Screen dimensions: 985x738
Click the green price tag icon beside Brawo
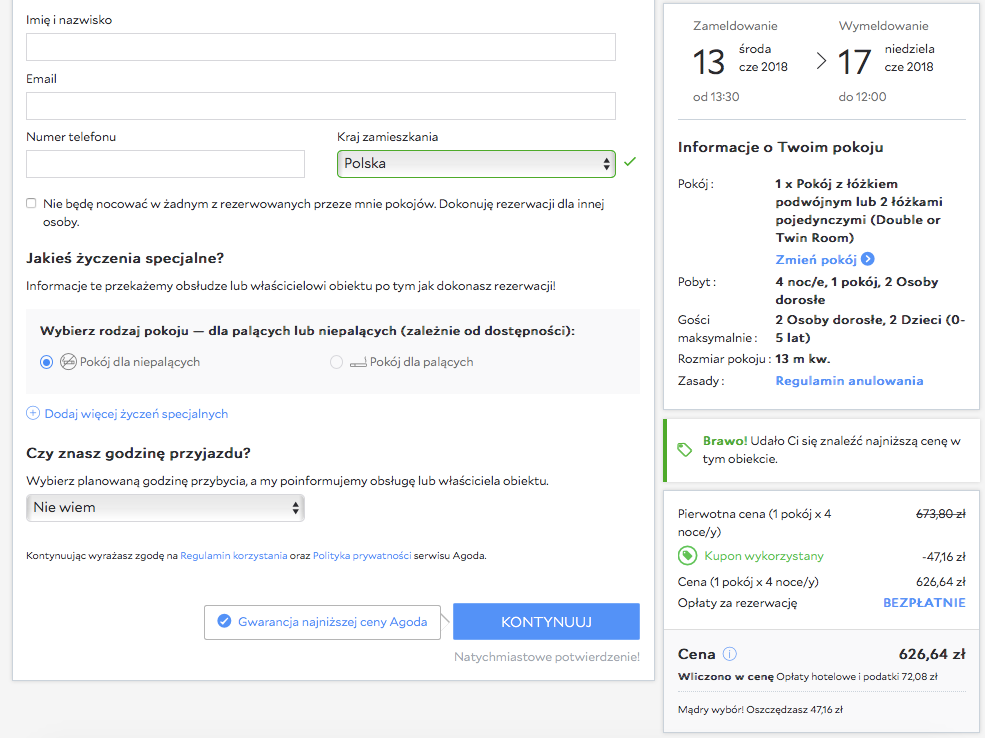[685, 450]
